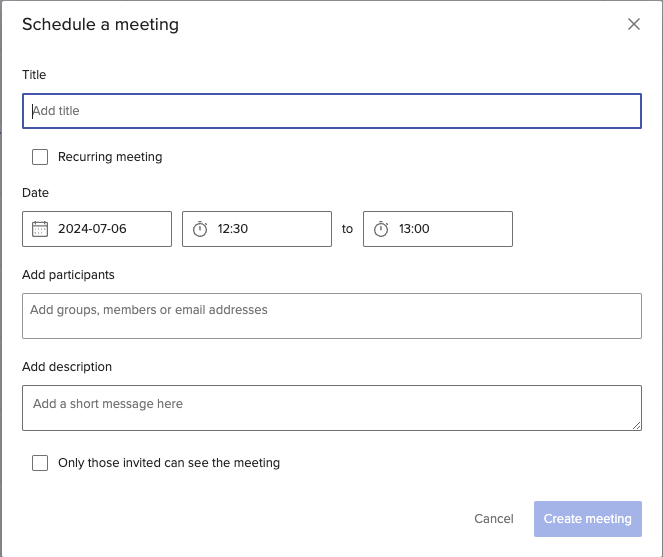
Task: Click the Title field label
Action: pos(34,75)
